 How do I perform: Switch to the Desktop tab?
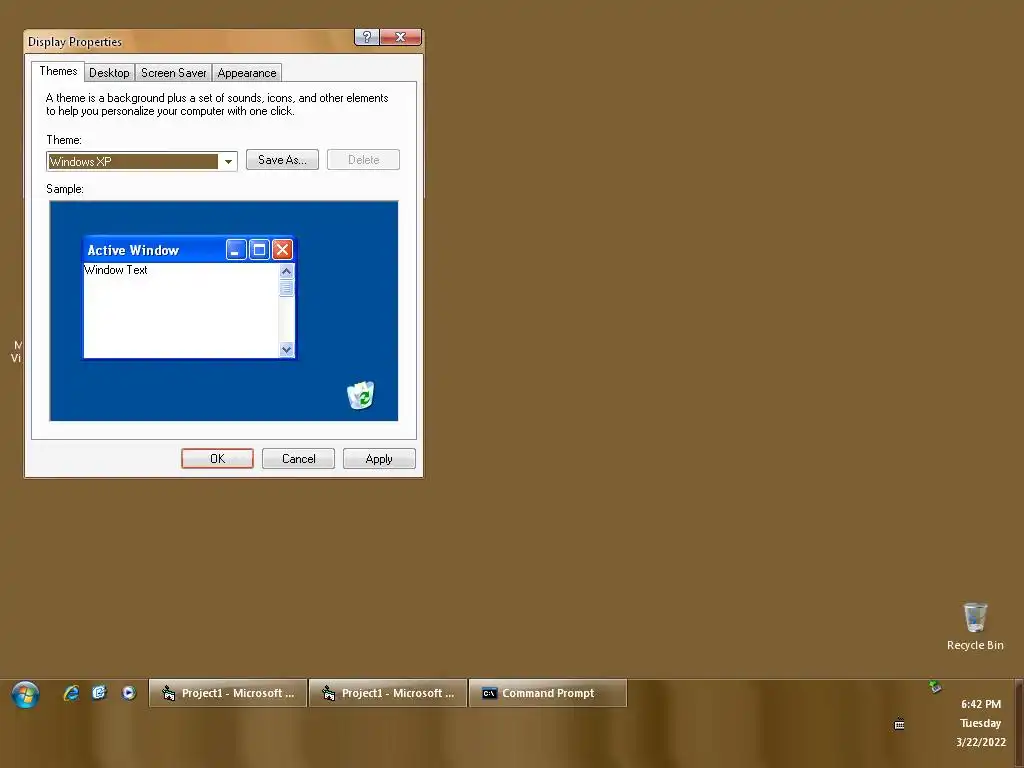click(109, 72)
